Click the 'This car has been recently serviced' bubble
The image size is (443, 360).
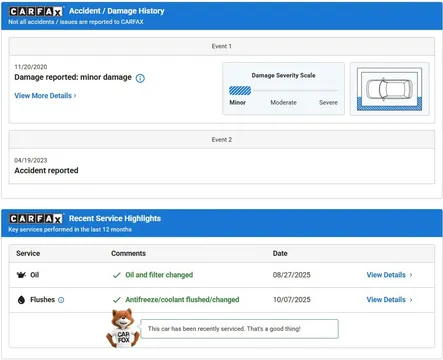point(239,329)
